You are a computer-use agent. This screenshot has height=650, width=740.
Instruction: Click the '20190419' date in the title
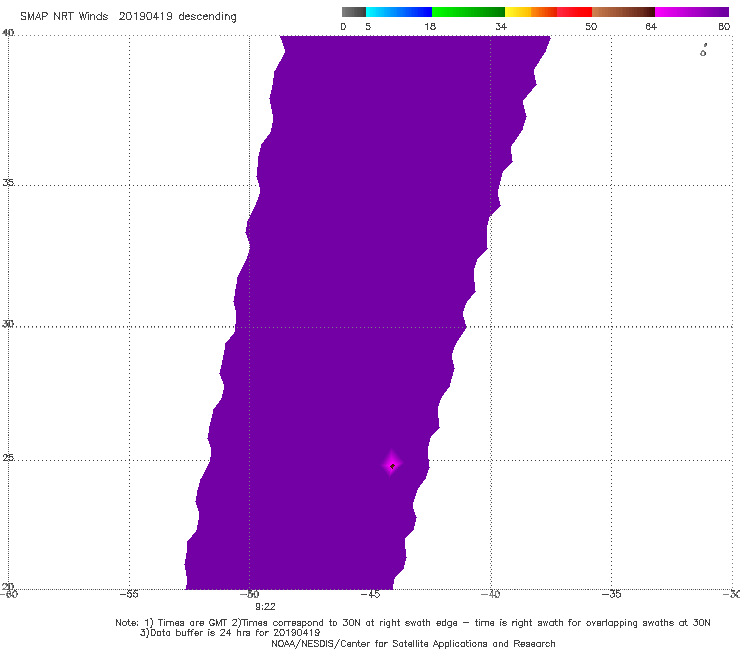point(145,16)
